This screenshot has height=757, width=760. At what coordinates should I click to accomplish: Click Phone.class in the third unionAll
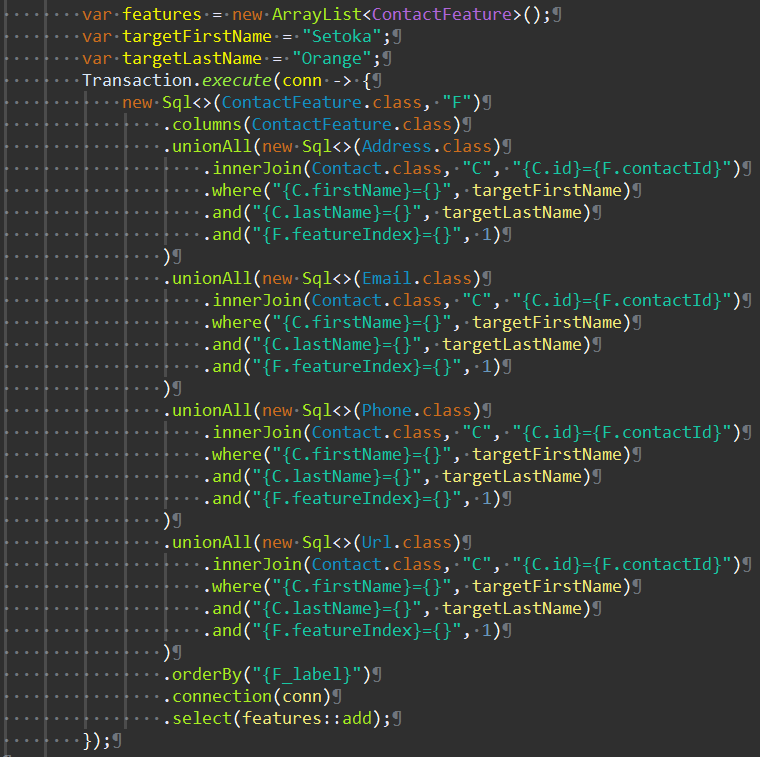(417, 410)
